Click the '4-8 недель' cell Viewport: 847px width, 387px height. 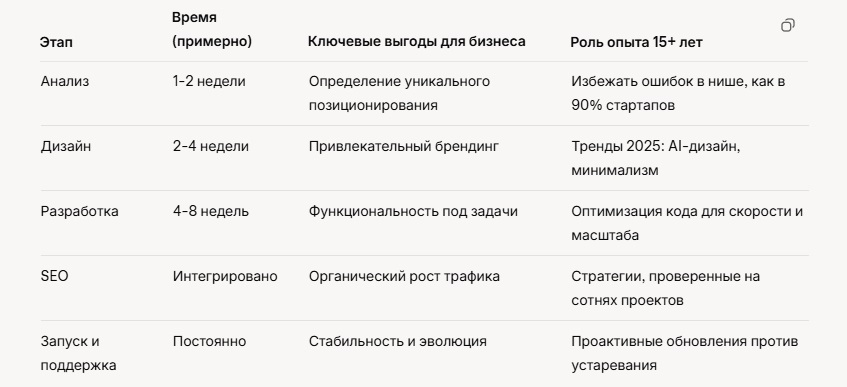(x=211, y=211)
